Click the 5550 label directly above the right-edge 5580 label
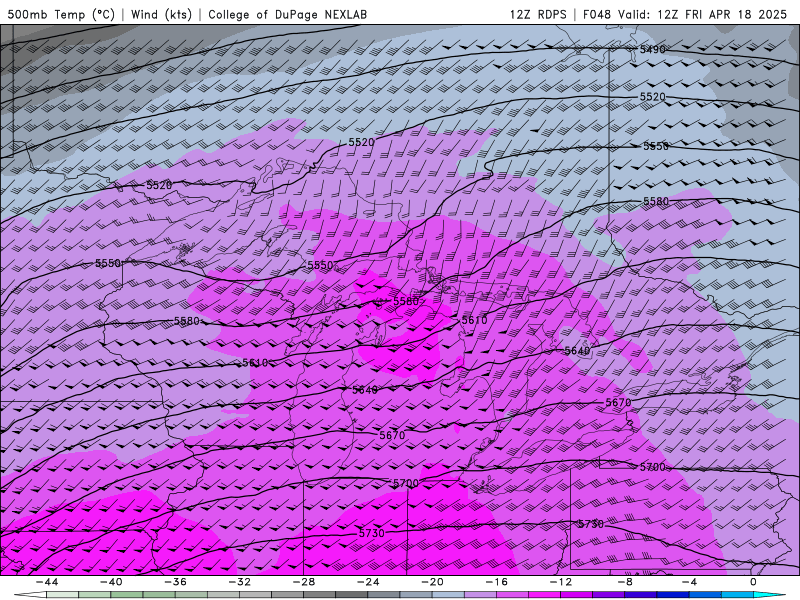Viewport: 800px width, 600px height. coord(656,146)
